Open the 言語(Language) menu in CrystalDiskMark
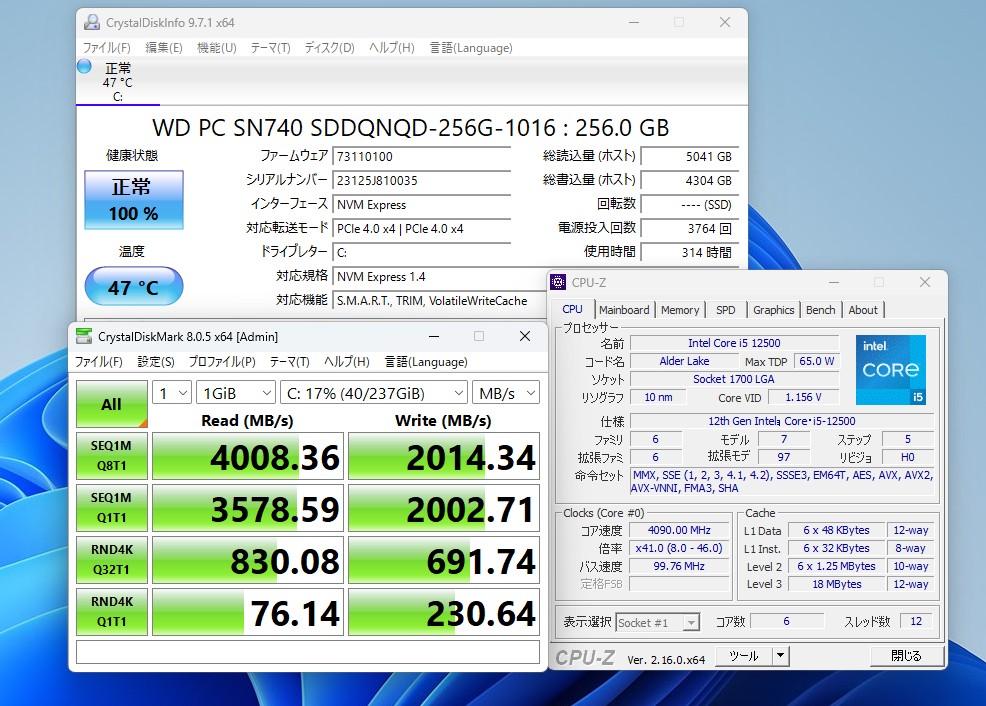Screen dimensions: 986x706 click(x=426, y=361)
